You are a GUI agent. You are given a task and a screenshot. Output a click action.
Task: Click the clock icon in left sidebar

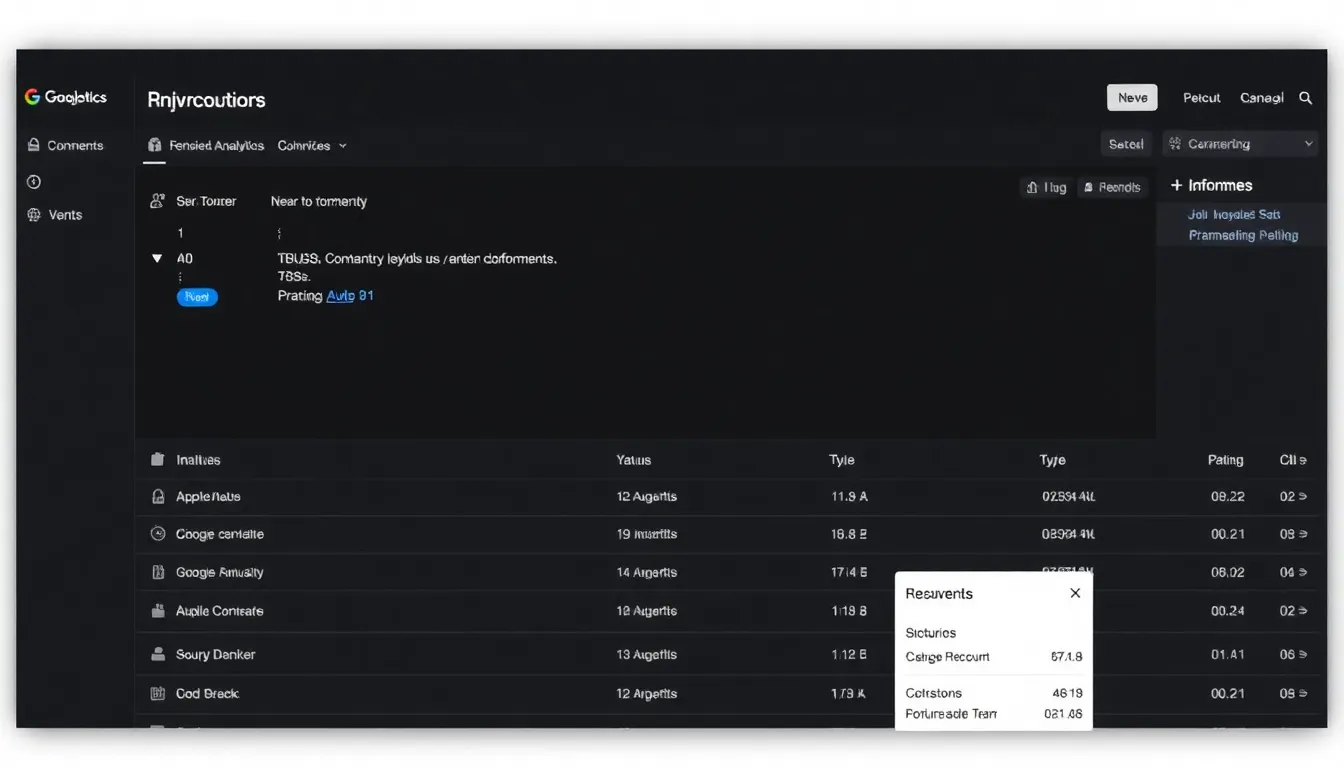pyautogui.click(x=34, y=182)
